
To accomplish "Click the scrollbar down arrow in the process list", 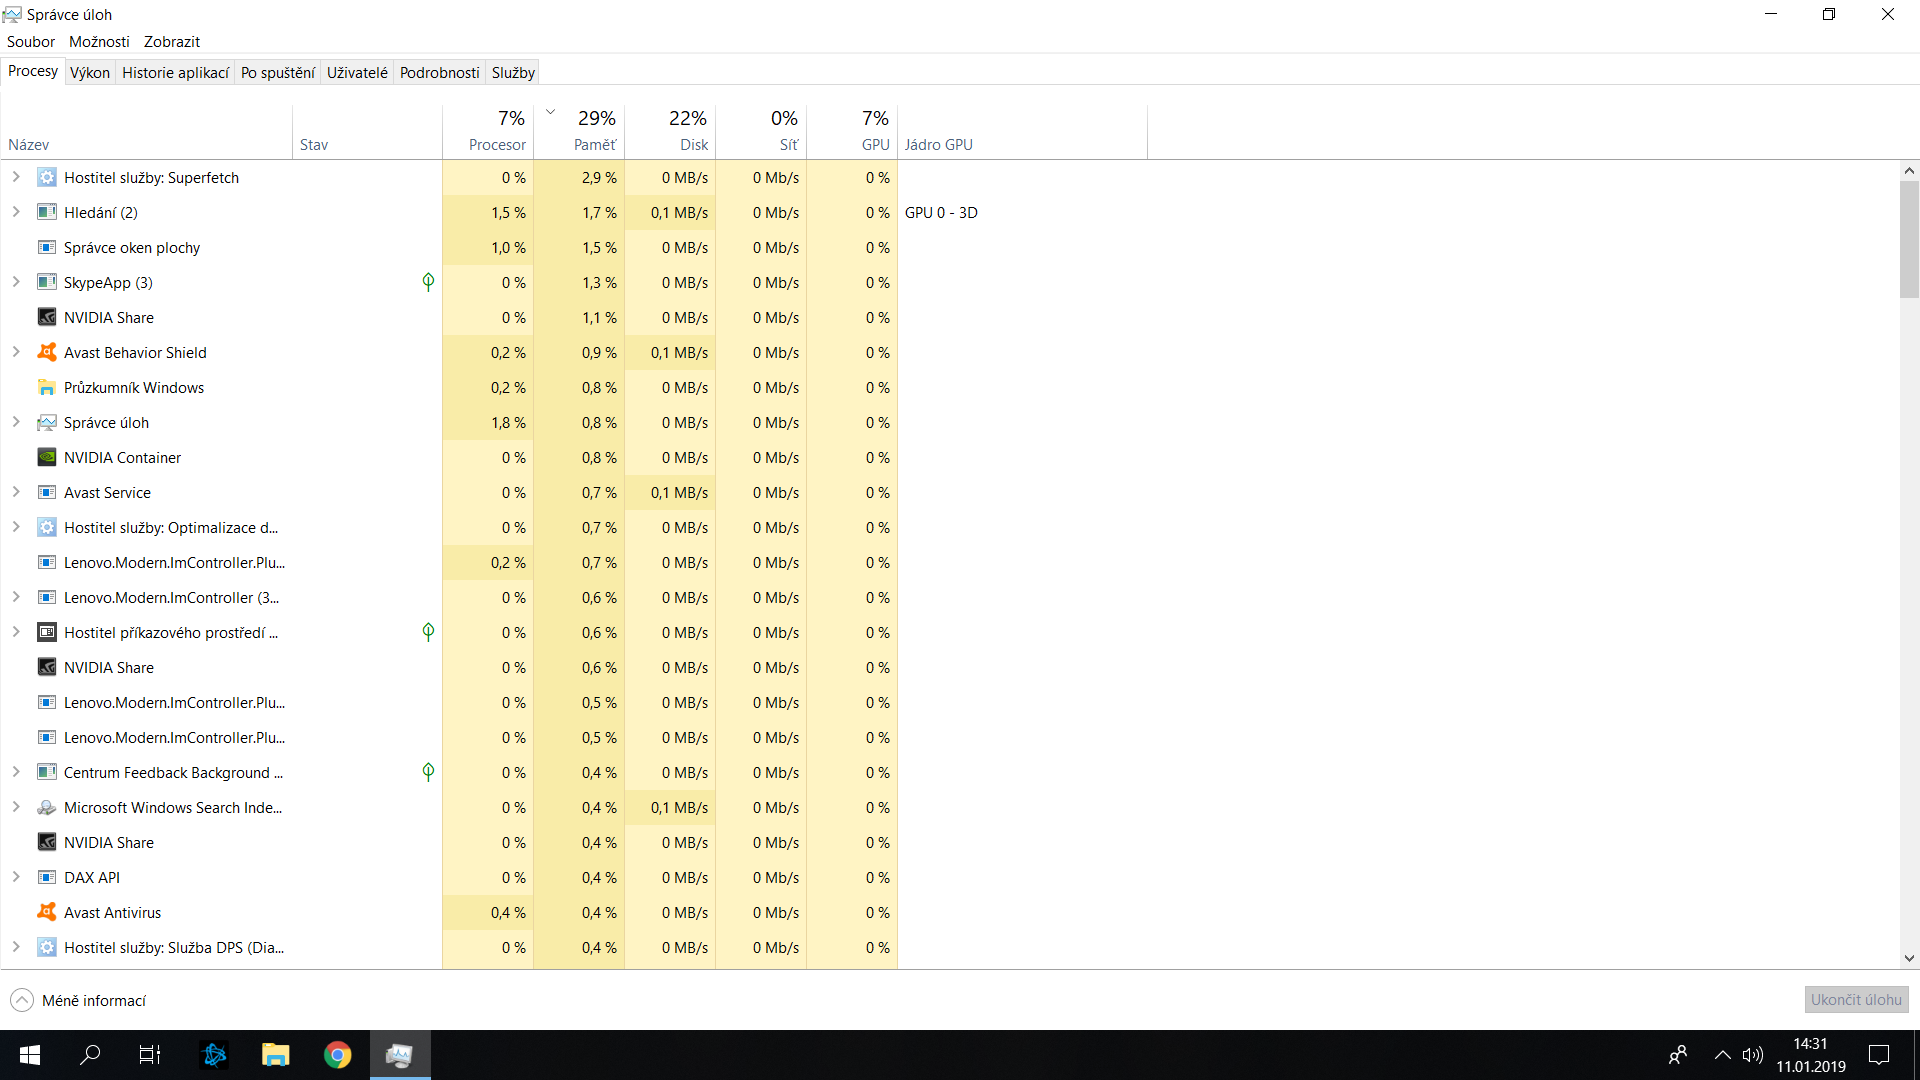I will click(x=1909, y=958).
